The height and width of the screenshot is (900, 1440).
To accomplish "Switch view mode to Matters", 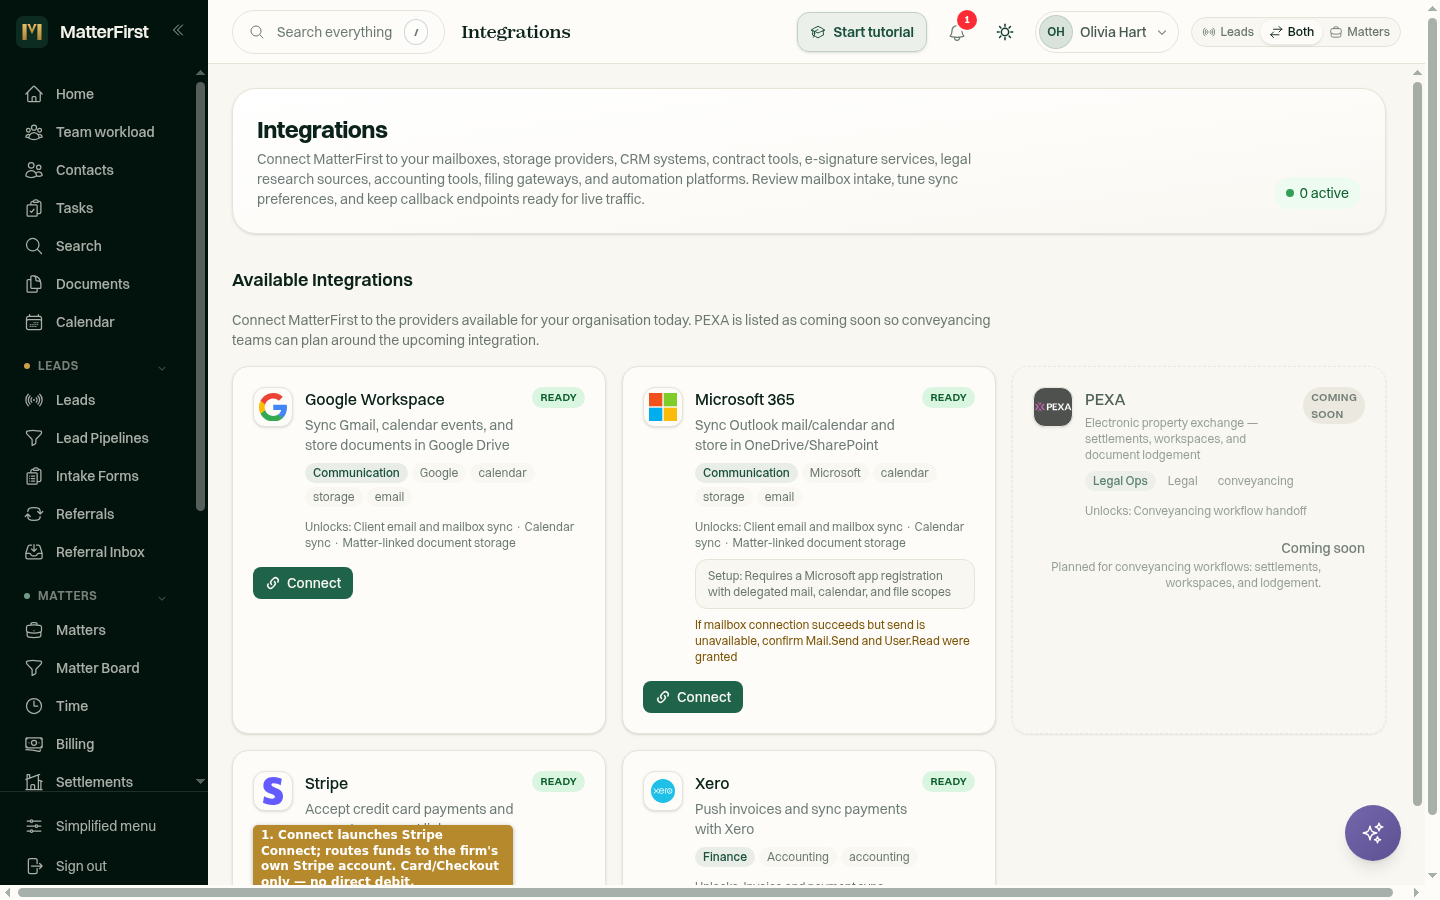I will 1360,32.
